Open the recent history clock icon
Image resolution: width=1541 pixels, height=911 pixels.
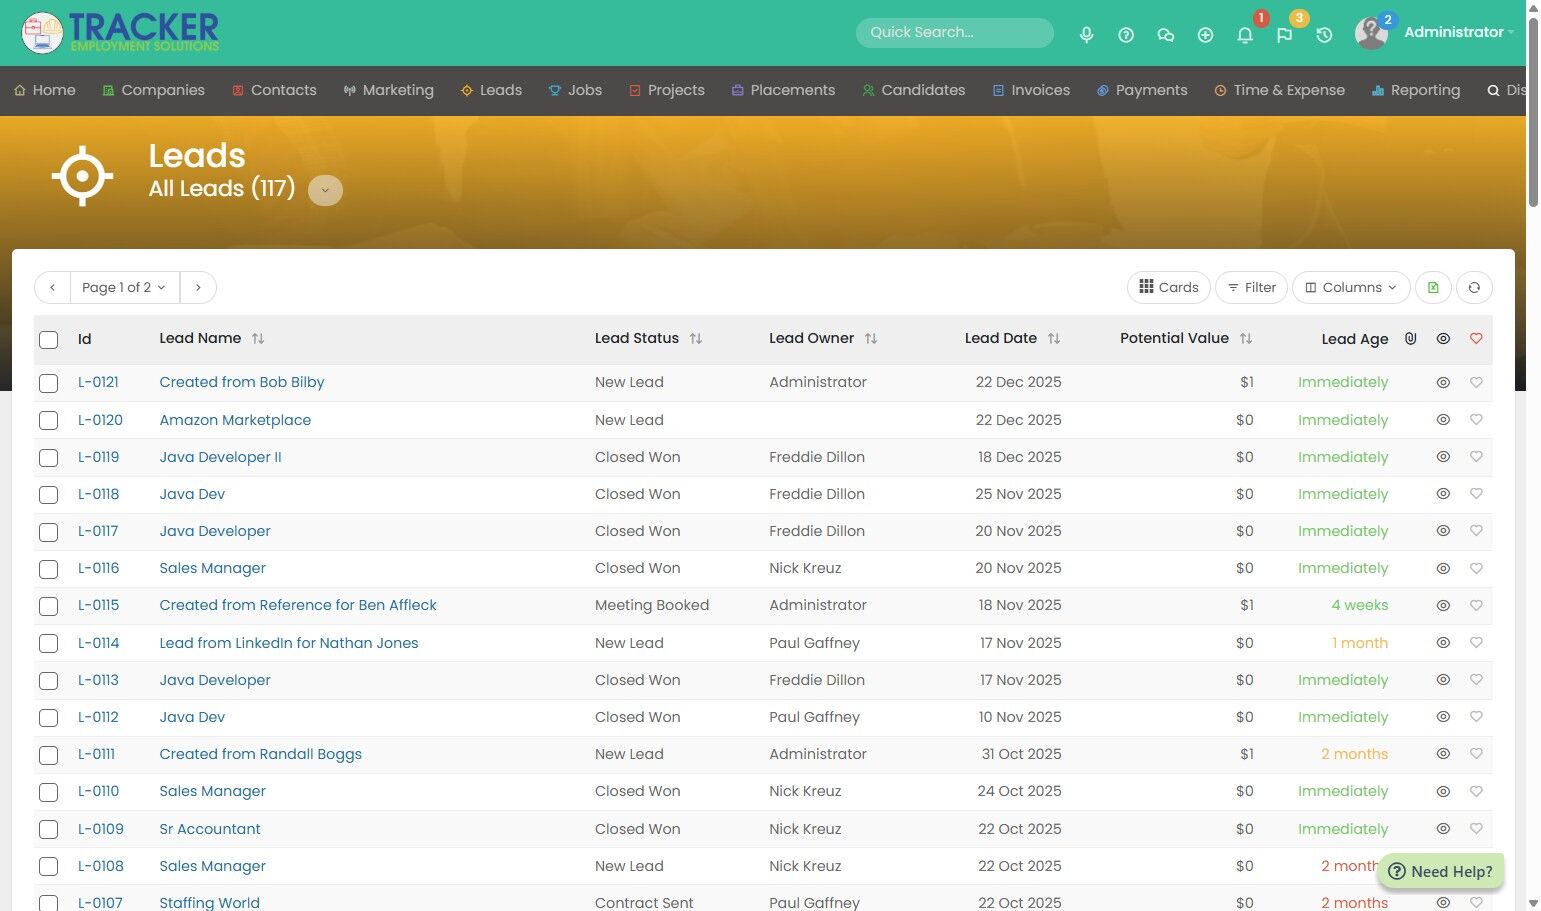(x=1324, y=35)
